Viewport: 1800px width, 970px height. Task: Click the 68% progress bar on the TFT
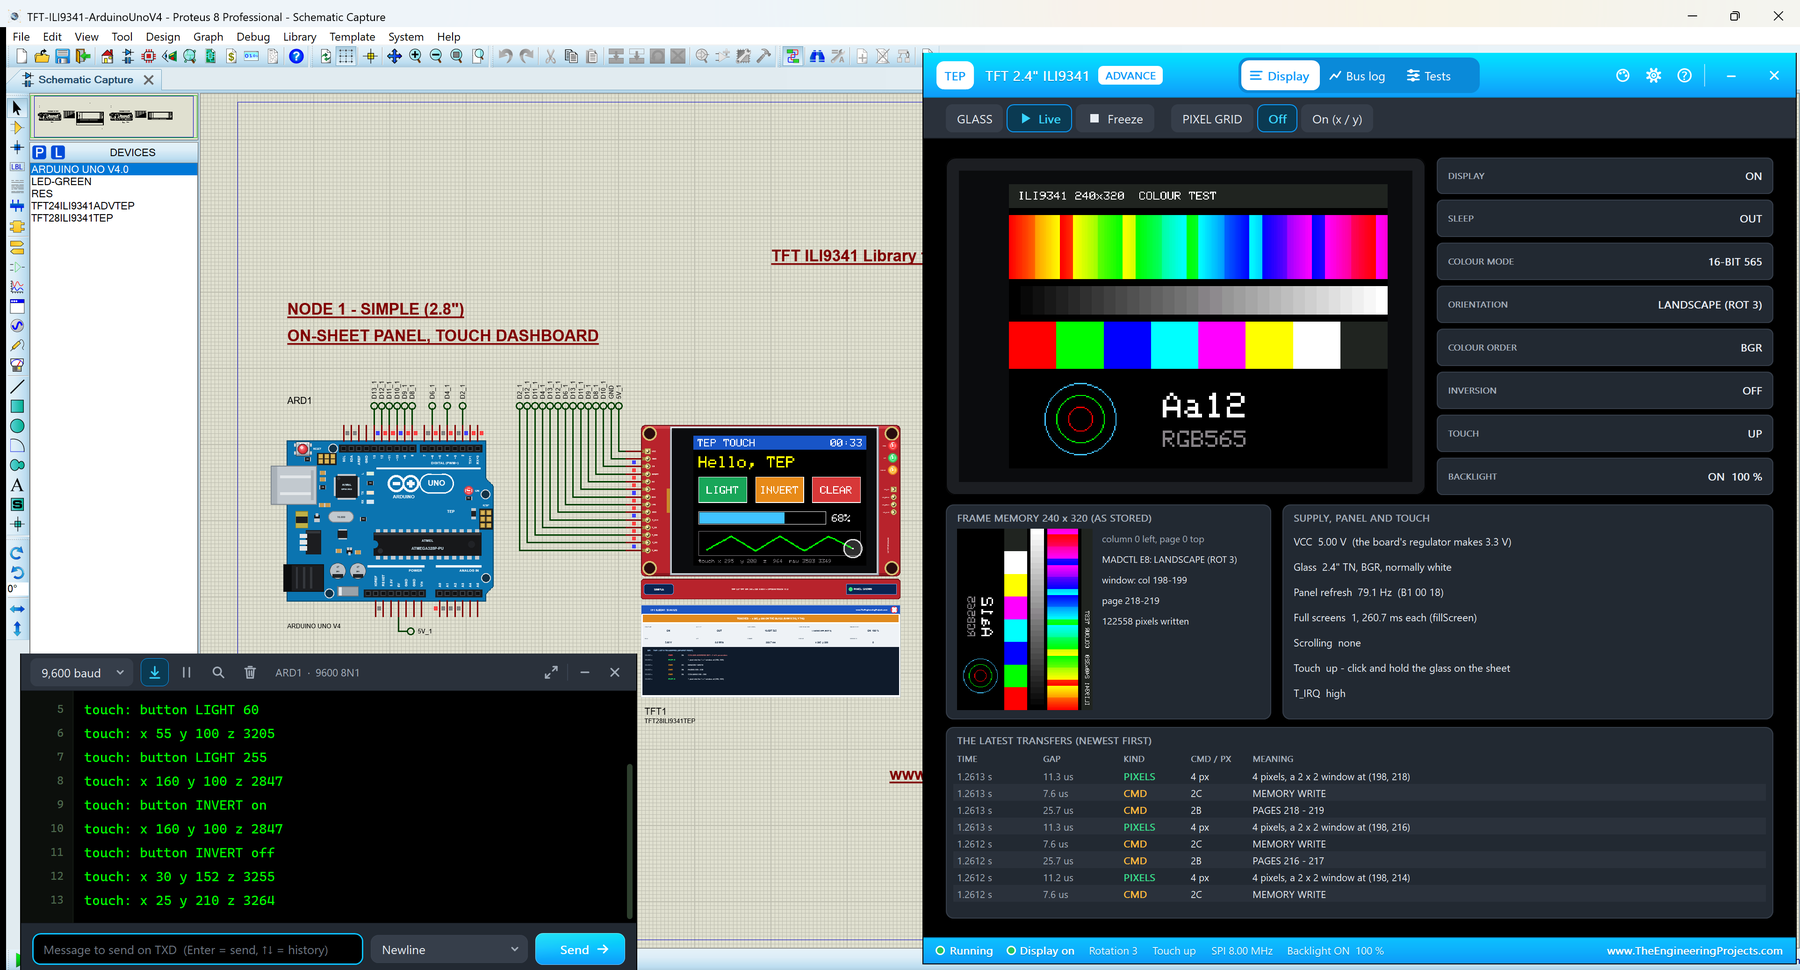[762, 518]
